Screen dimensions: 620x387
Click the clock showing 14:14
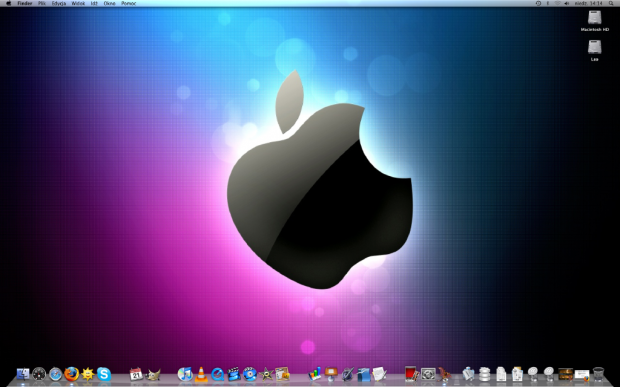(x=588, y=3)
